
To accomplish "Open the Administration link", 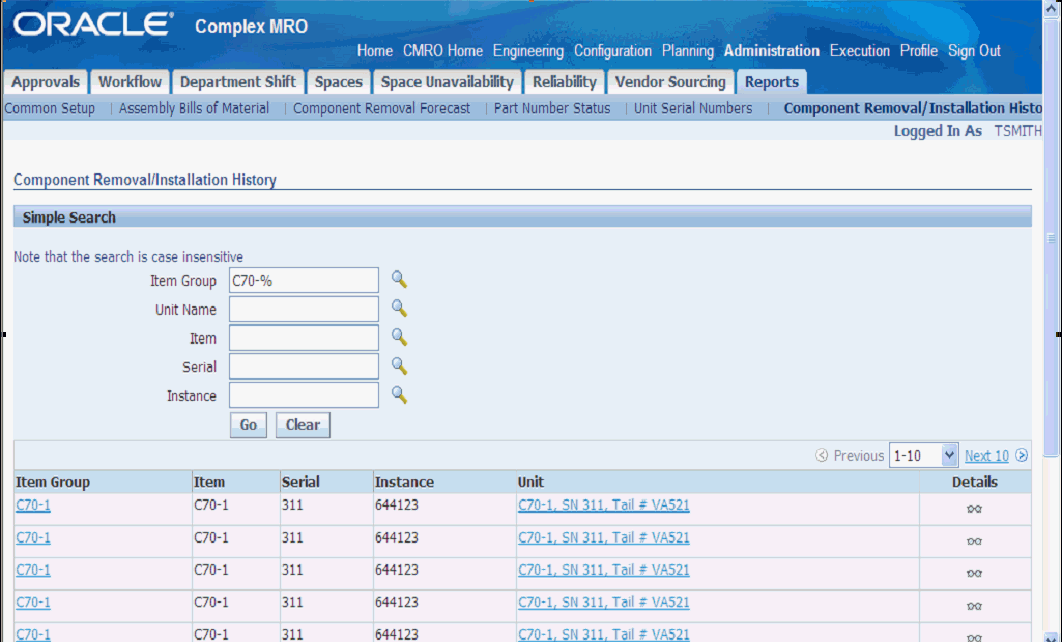I will (x=771, y=51).
